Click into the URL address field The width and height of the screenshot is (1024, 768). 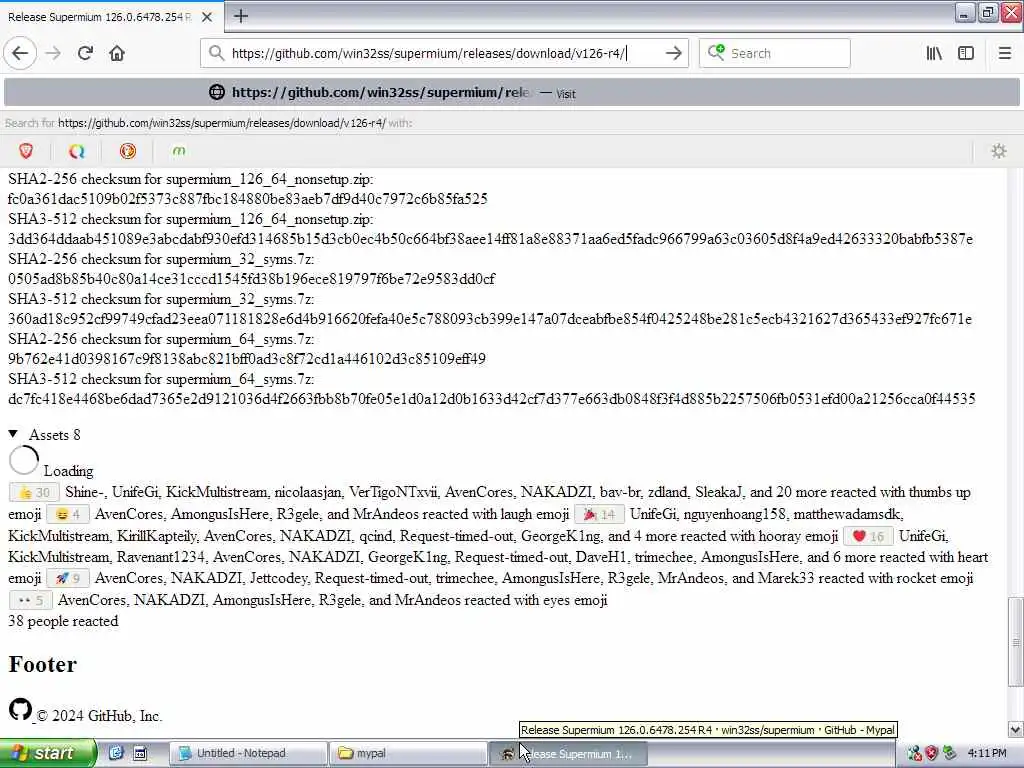click(444, 54)
